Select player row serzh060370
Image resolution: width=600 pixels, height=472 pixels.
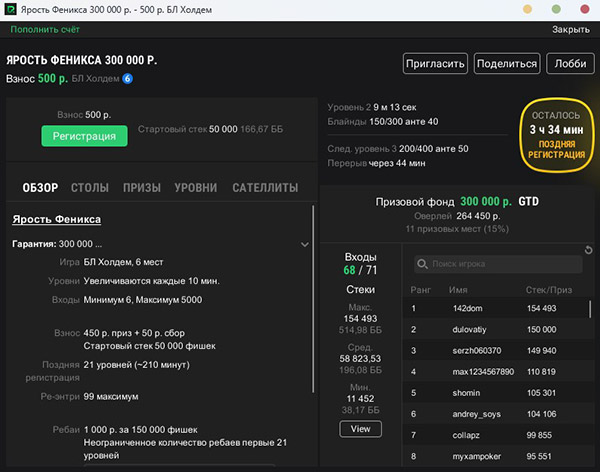(496, 350)
